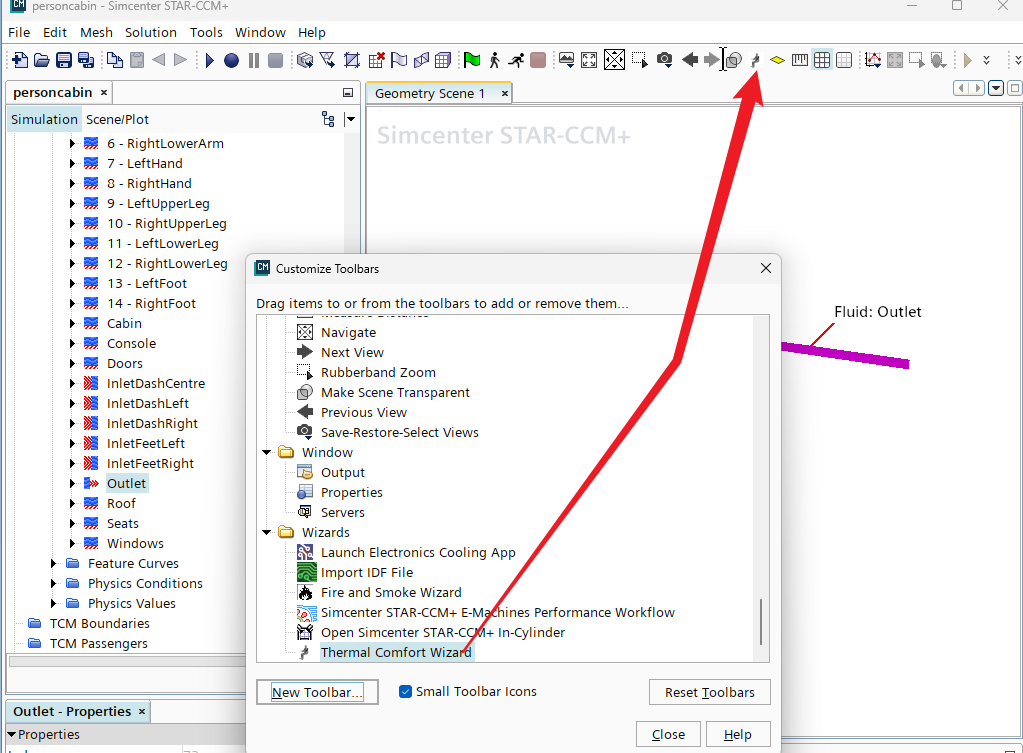Initialize solution with the green flag icon
This screenshot has height=753, width=1023.
click(472, 60)
